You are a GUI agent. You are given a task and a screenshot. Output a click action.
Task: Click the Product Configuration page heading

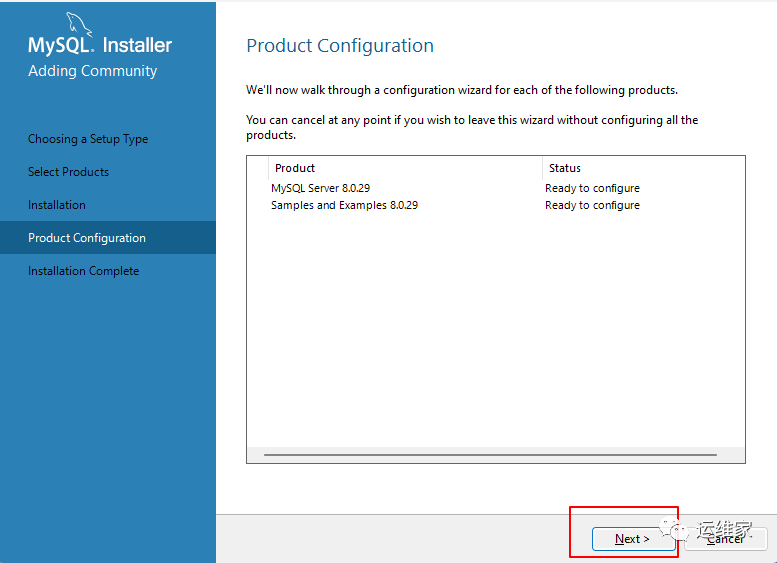point(340,46)
